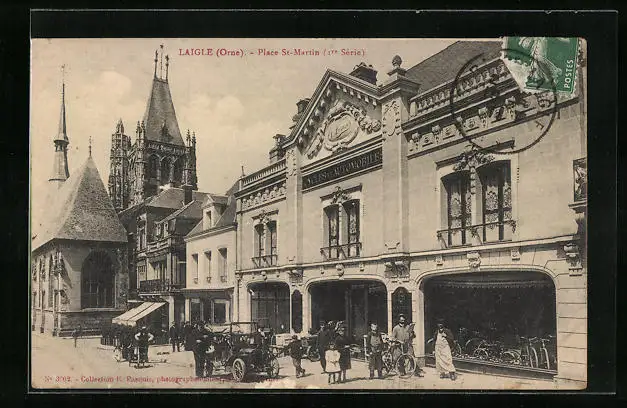This screenshot has height=408, width=627.
Task: Click the collection credit line at bottom
Action: [150, 379]
